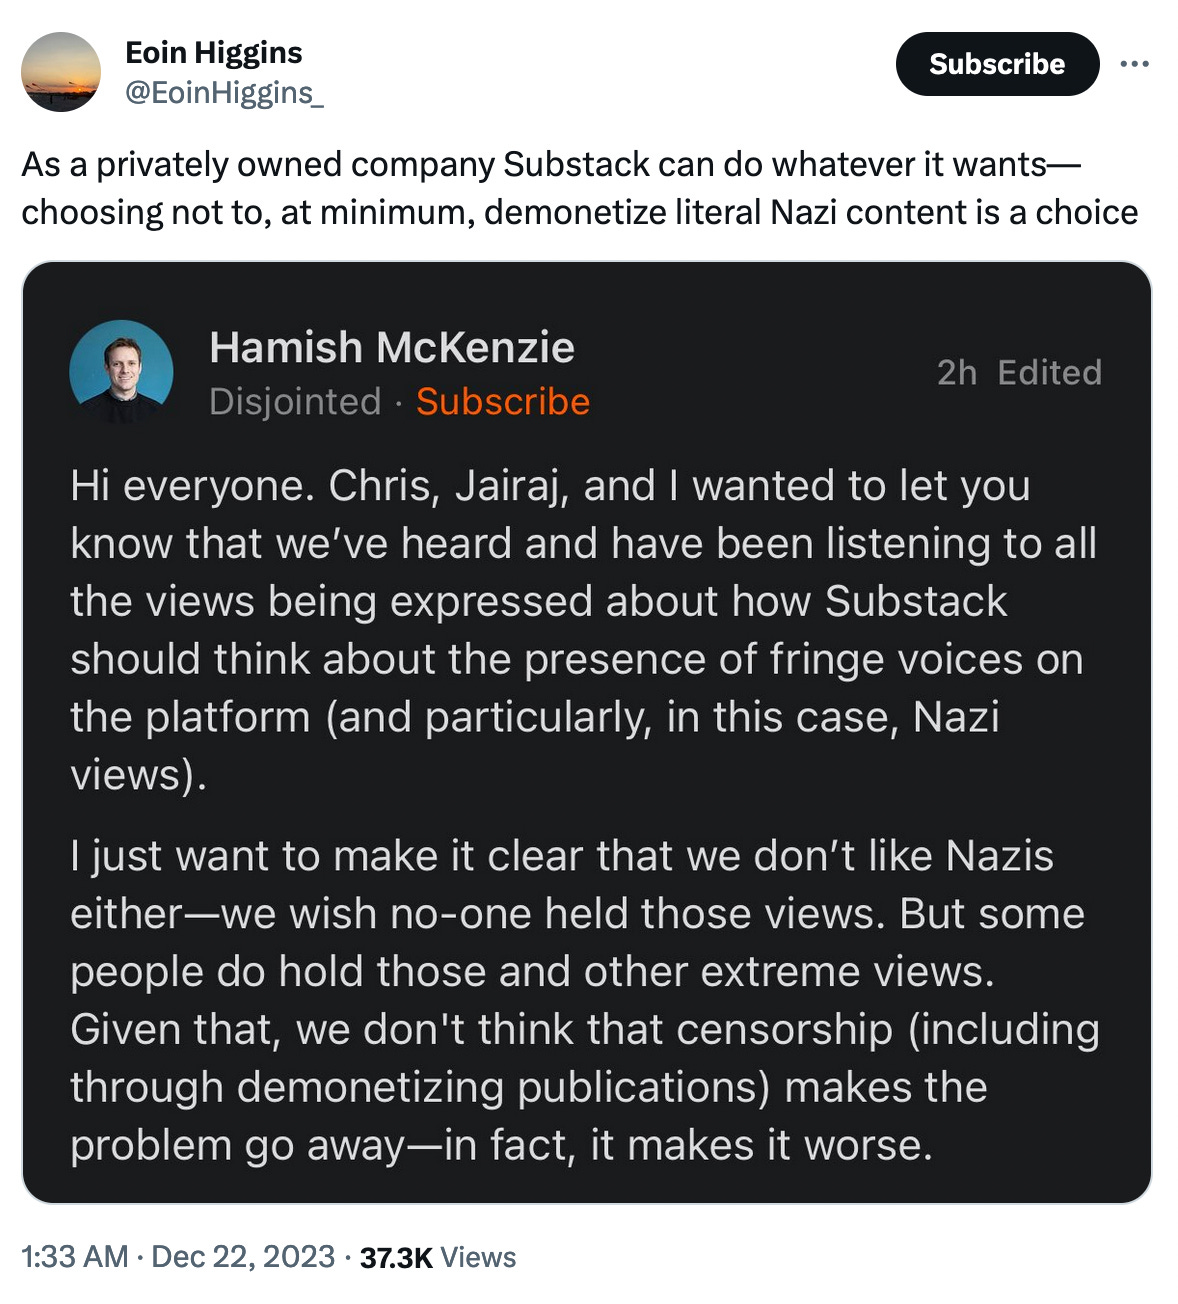Select the final paragraph of McKenzie's statement
1178x1304 pixels.
(578, 1000)
